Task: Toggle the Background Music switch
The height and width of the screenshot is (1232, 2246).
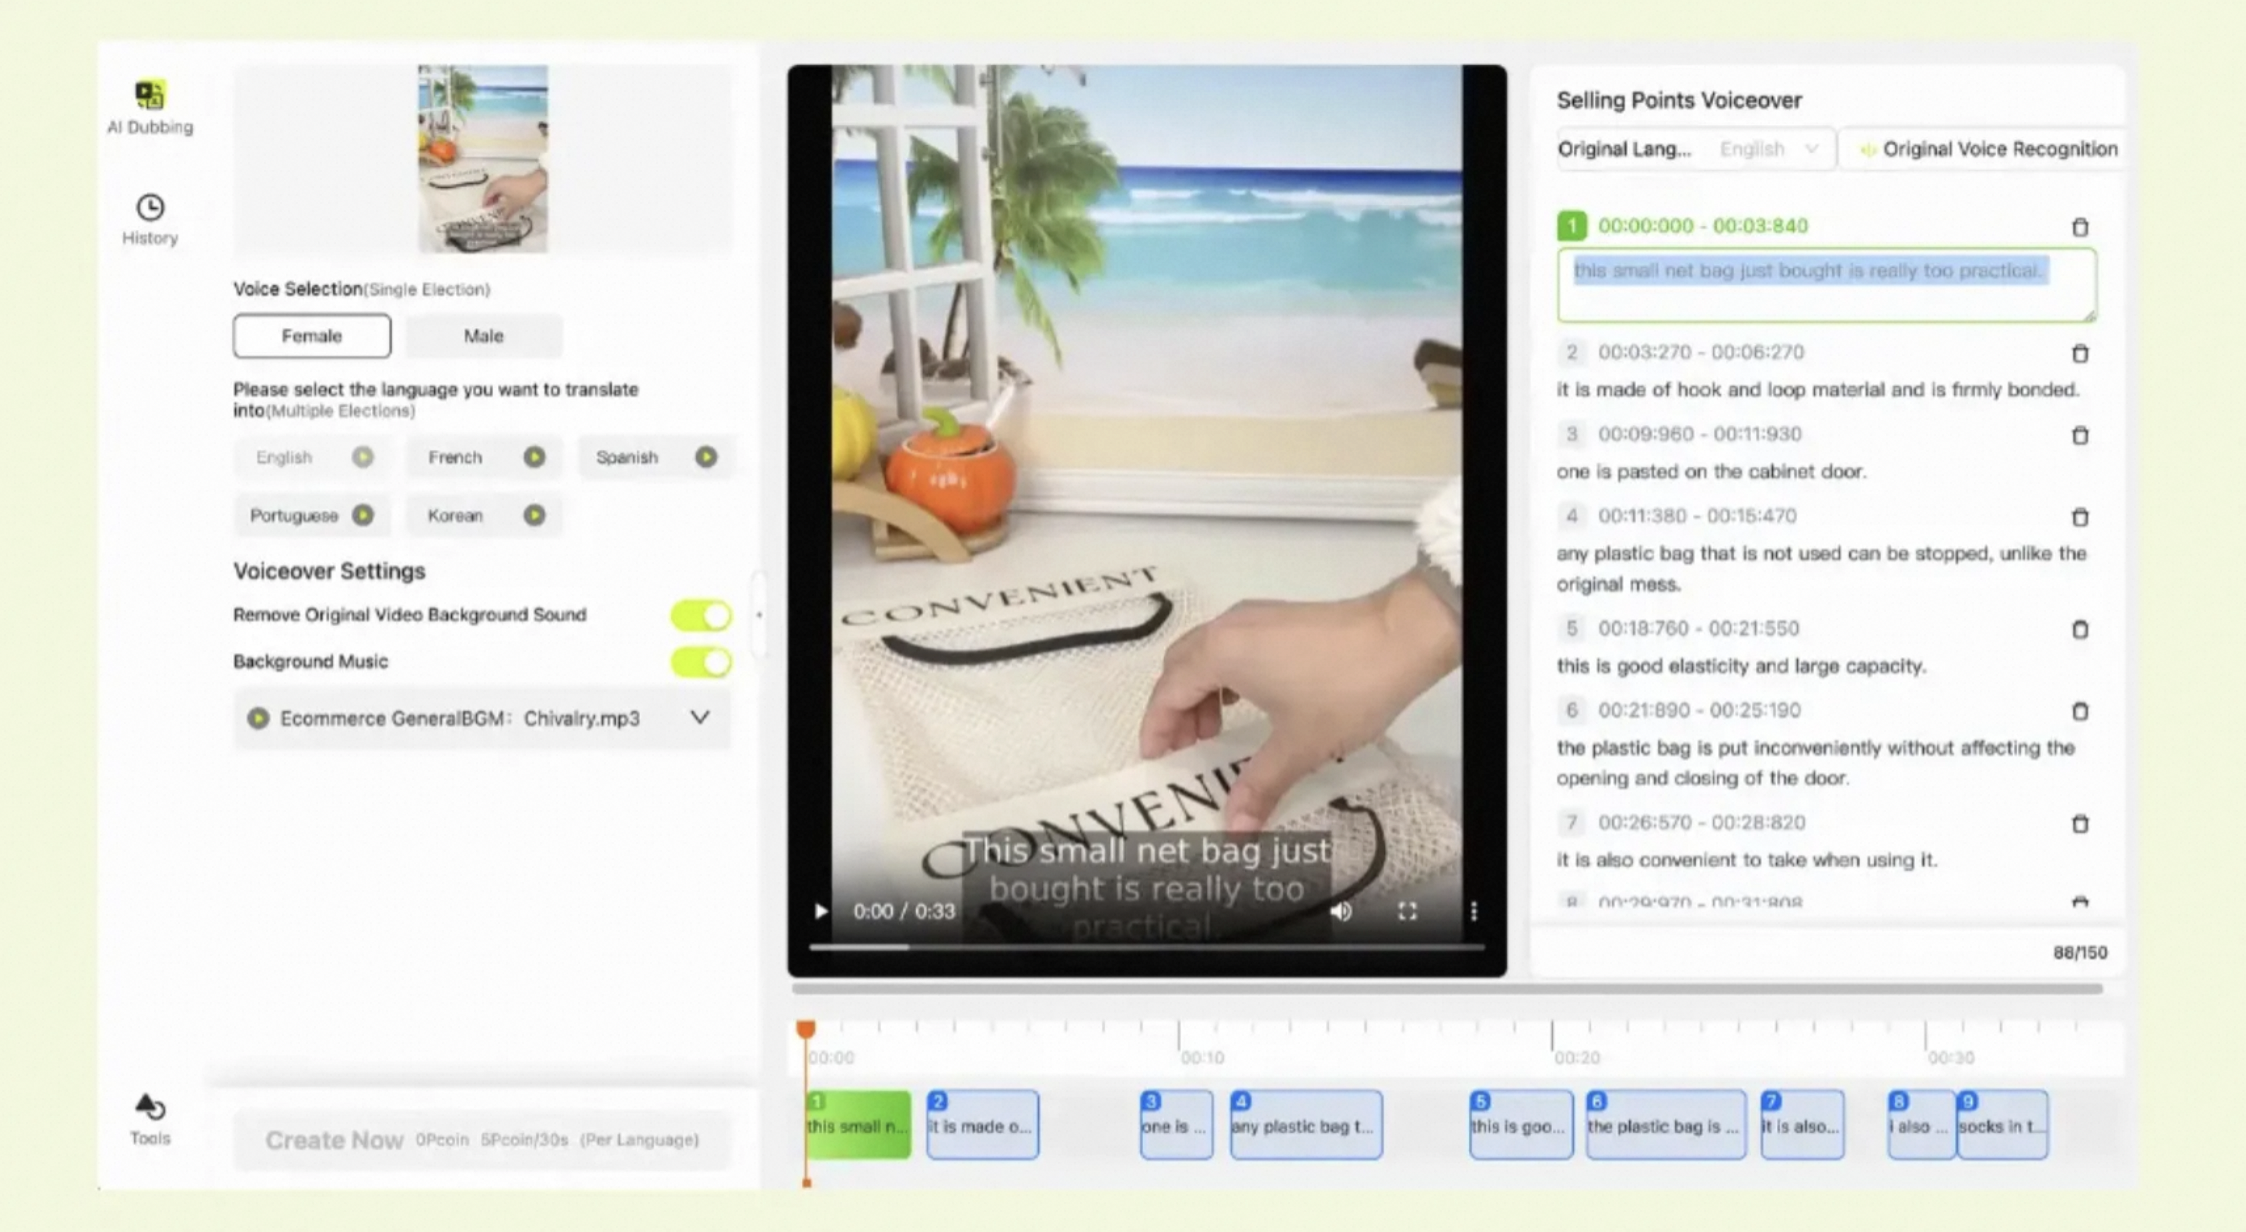Action: tap(701, 662)
